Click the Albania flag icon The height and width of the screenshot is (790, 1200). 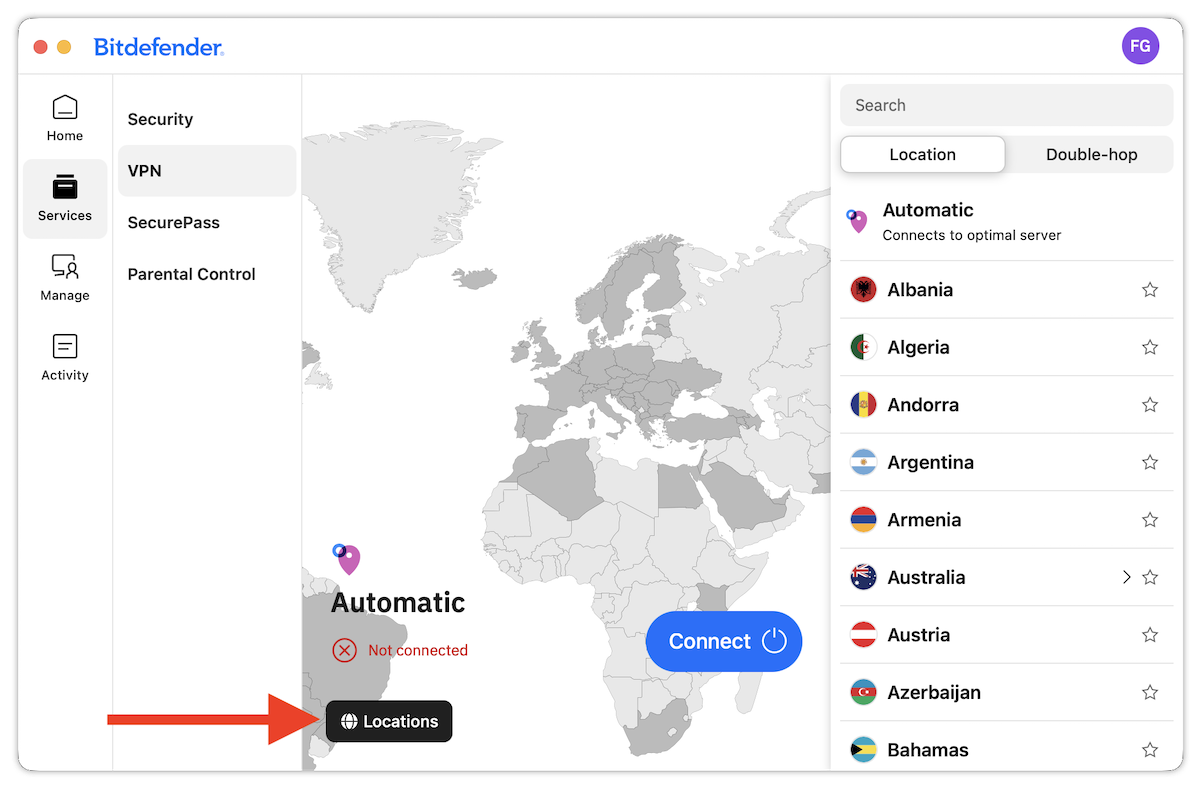click(x=863, y=290)
